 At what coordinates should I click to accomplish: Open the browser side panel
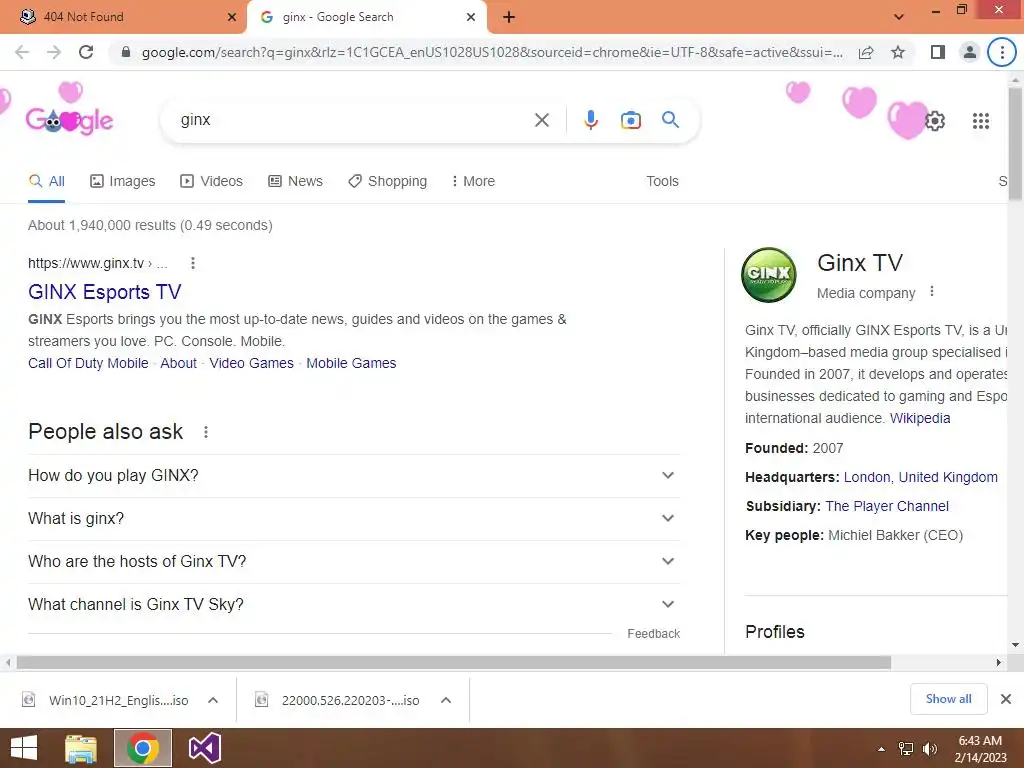[938, 52]
